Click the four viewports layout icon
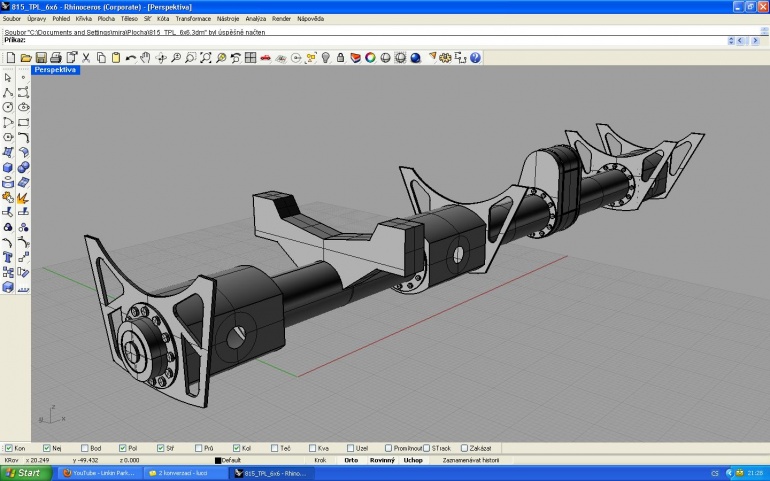Viewport: 770px width, 481px height. coord(250,58)
